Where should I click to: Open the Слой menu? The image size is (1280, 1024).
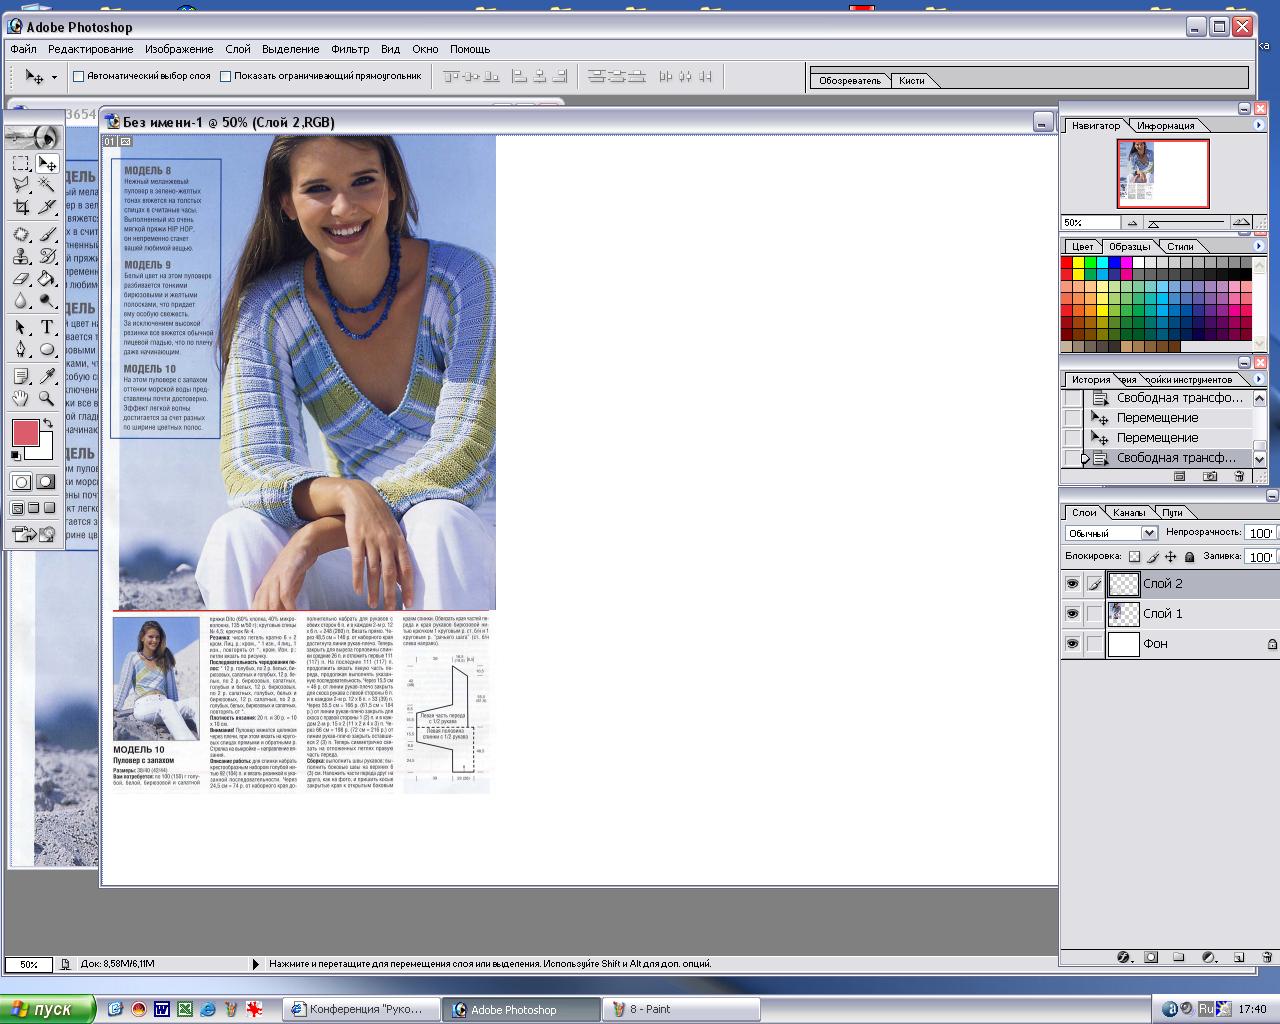click(x=238, y=49)
